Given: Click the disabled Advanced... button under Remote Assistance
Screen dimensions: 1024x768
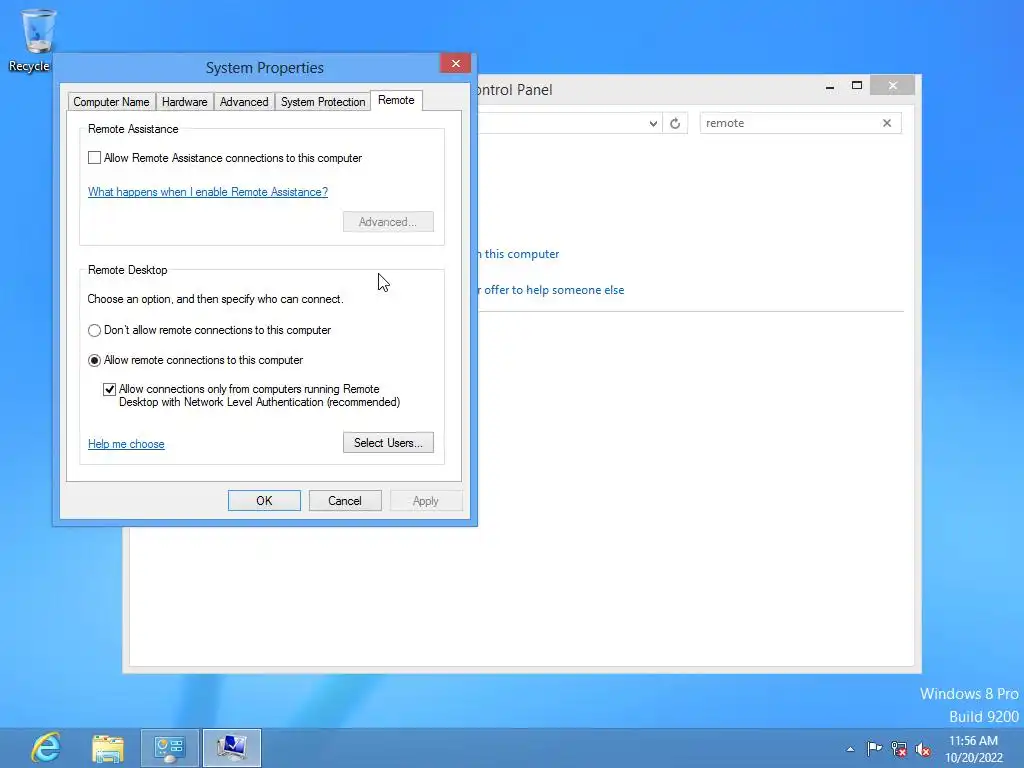Looking at the screenshot, I should tap(388, 222).
